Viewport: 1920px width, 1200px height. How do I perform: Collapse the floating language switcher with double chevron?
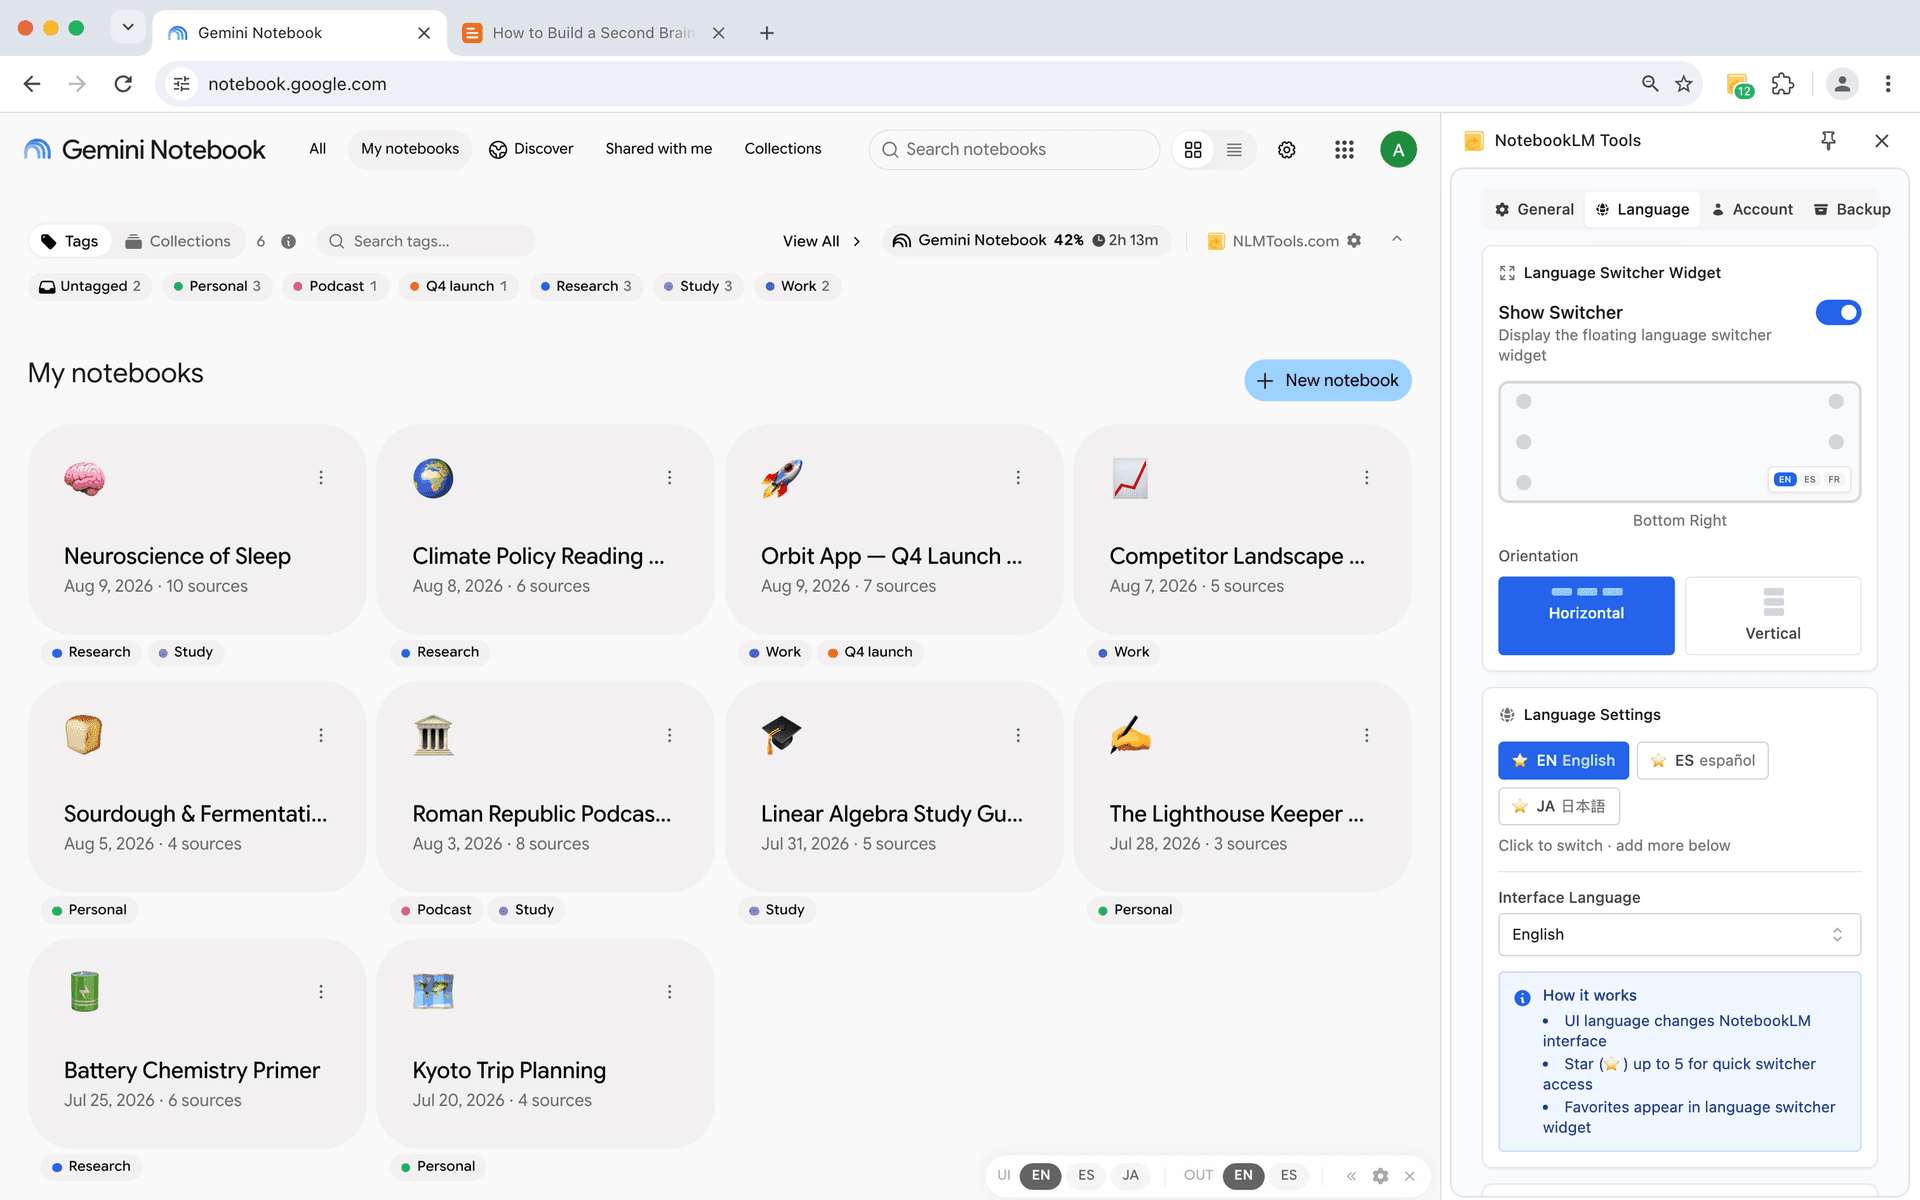pos(1351,1176)
